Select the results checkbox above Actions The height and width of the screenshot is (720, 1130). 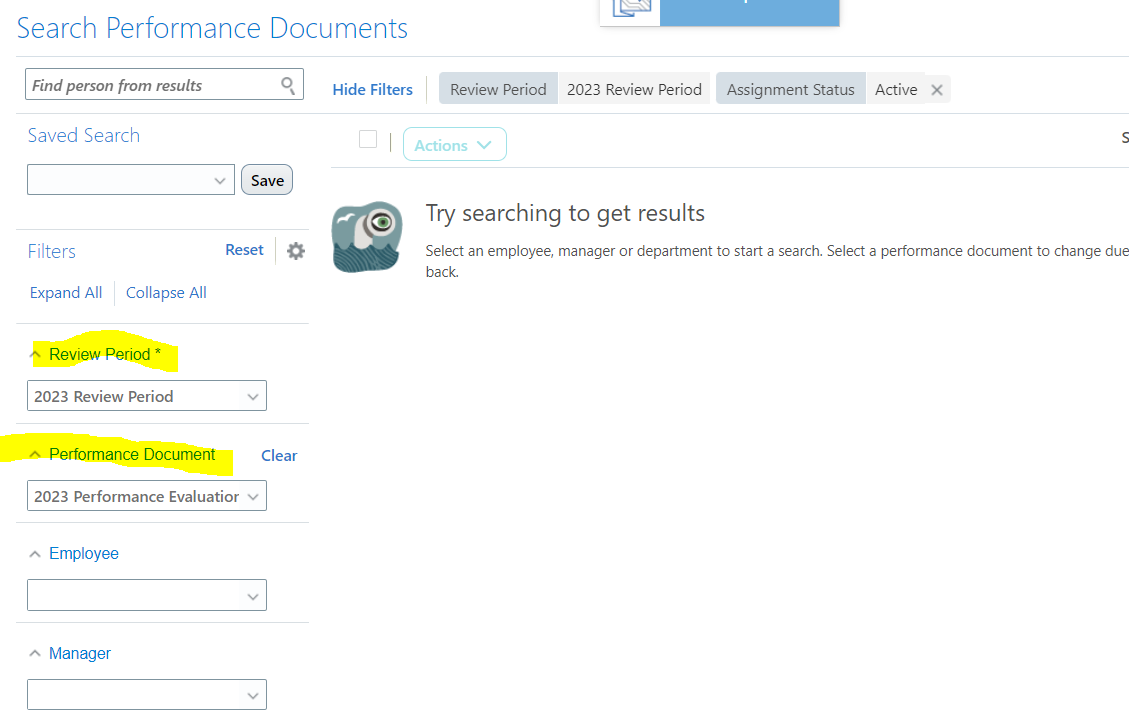(x=368, y=140)
